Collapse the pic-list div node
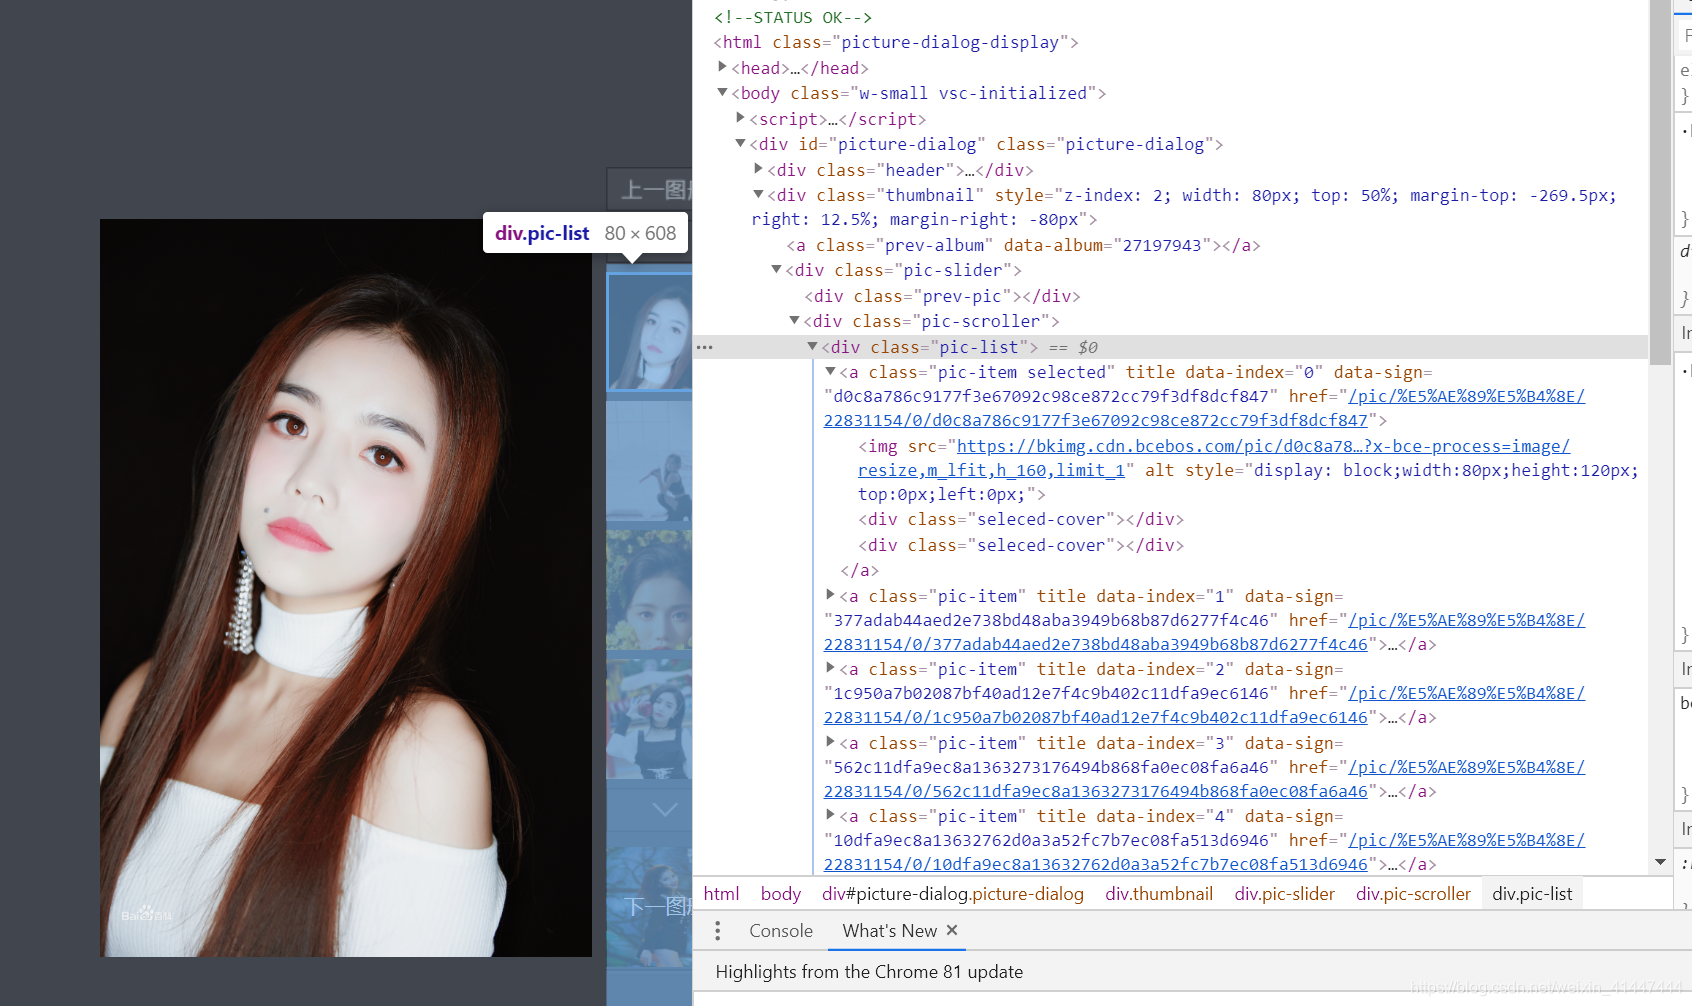 [812, 346]
